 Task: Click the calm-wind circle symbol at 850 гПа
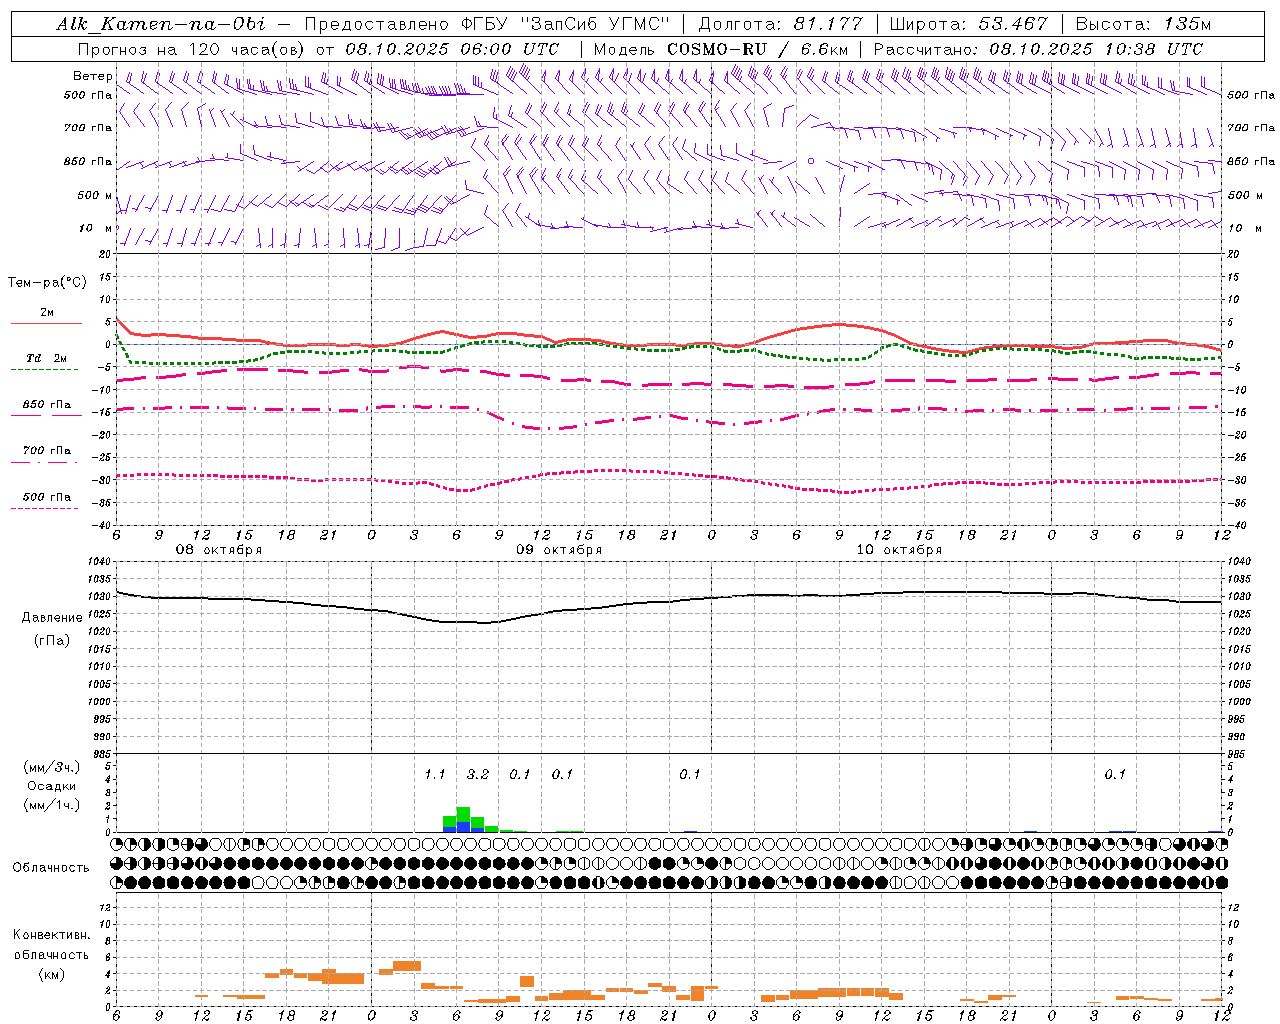point(811,160)
